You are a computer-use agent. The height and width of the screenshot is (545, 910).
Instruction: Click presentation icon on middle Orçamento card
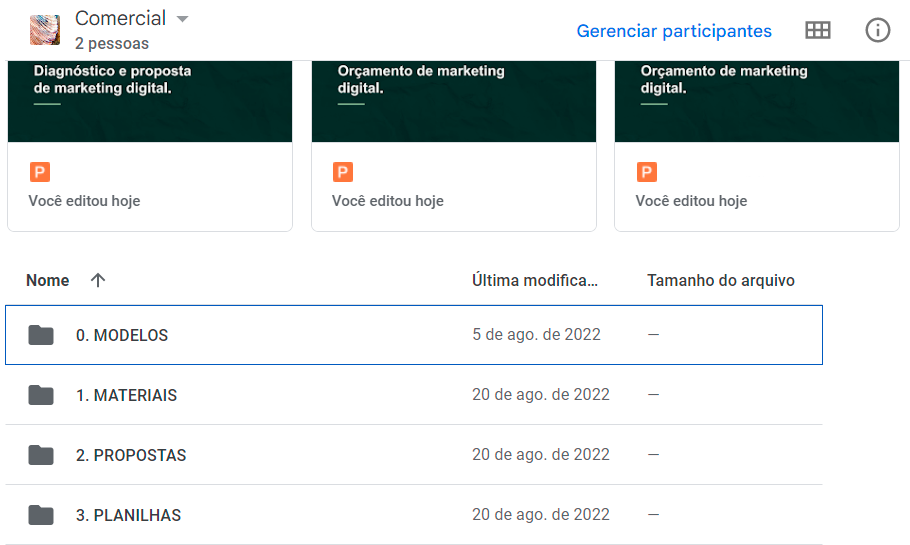point(343,172)
